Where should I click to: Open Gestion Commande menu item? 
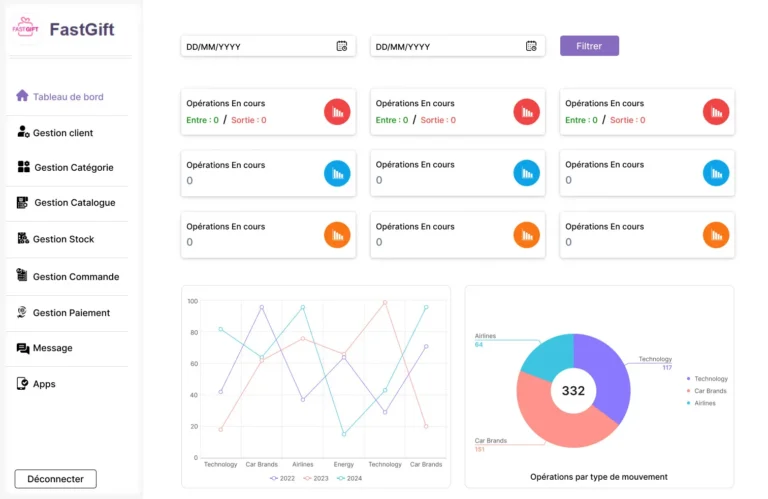(67, 277)
